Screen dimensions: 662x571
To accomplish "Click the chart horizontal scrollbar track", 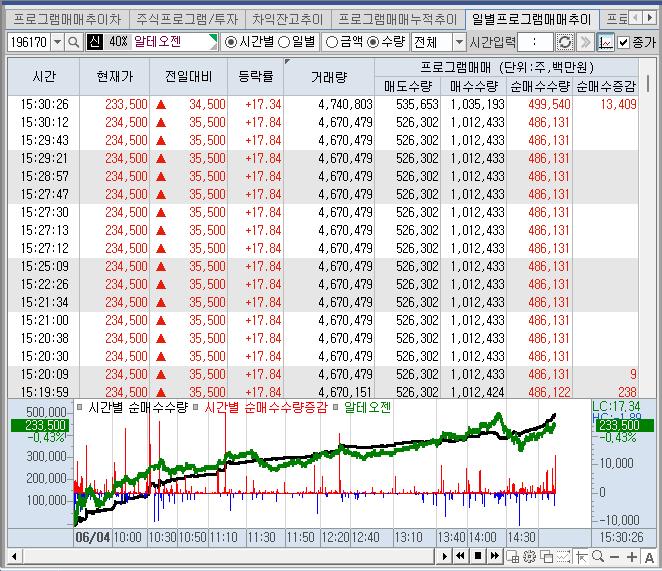I will 228,557.
